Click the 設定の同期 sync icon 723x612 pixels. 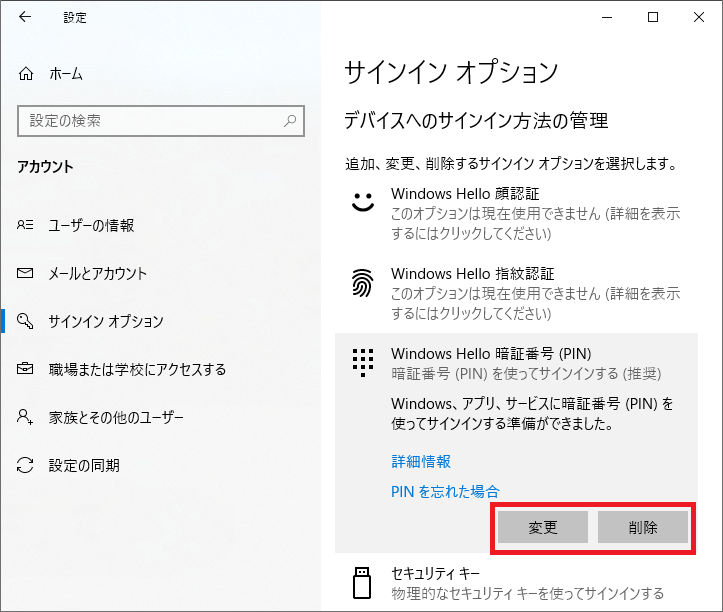point(25,465)
